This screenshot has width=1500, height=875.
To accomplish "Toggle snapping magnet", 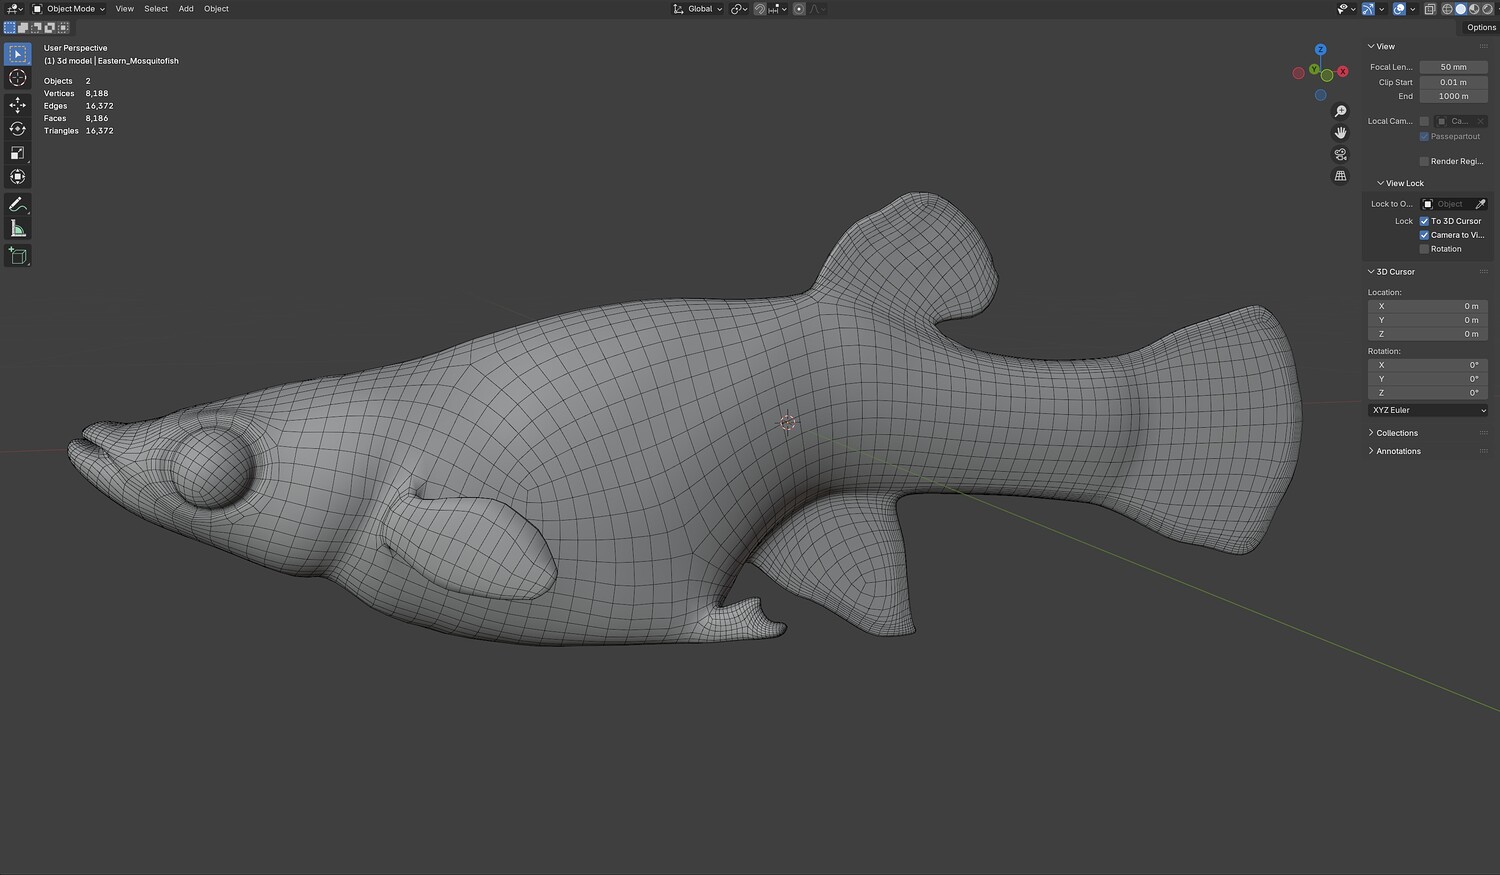I will click(760, 9).
